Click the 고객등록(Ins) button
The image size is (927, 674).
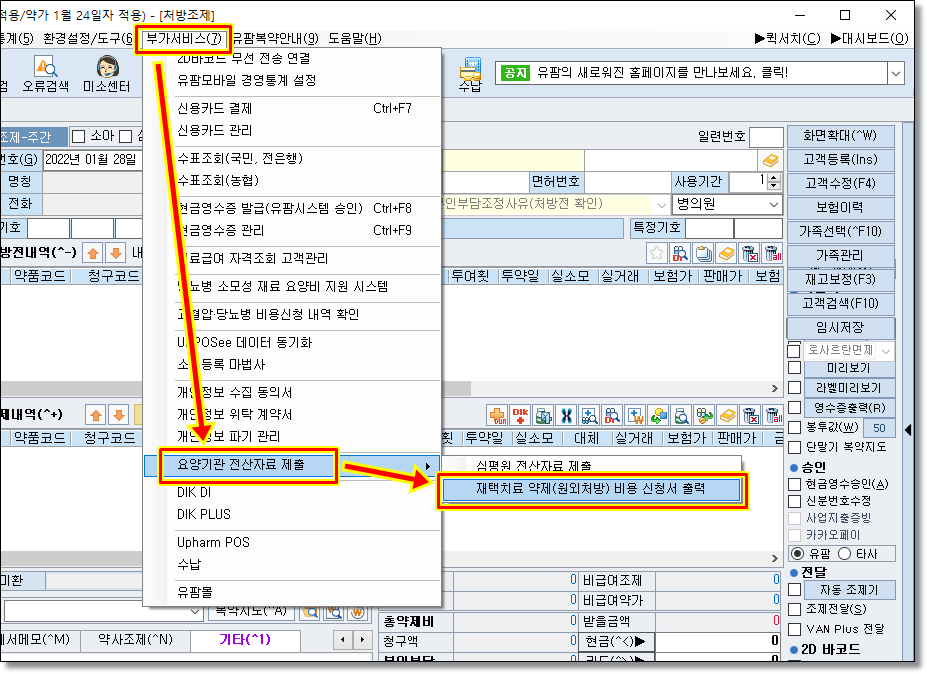tap(839, 160)
